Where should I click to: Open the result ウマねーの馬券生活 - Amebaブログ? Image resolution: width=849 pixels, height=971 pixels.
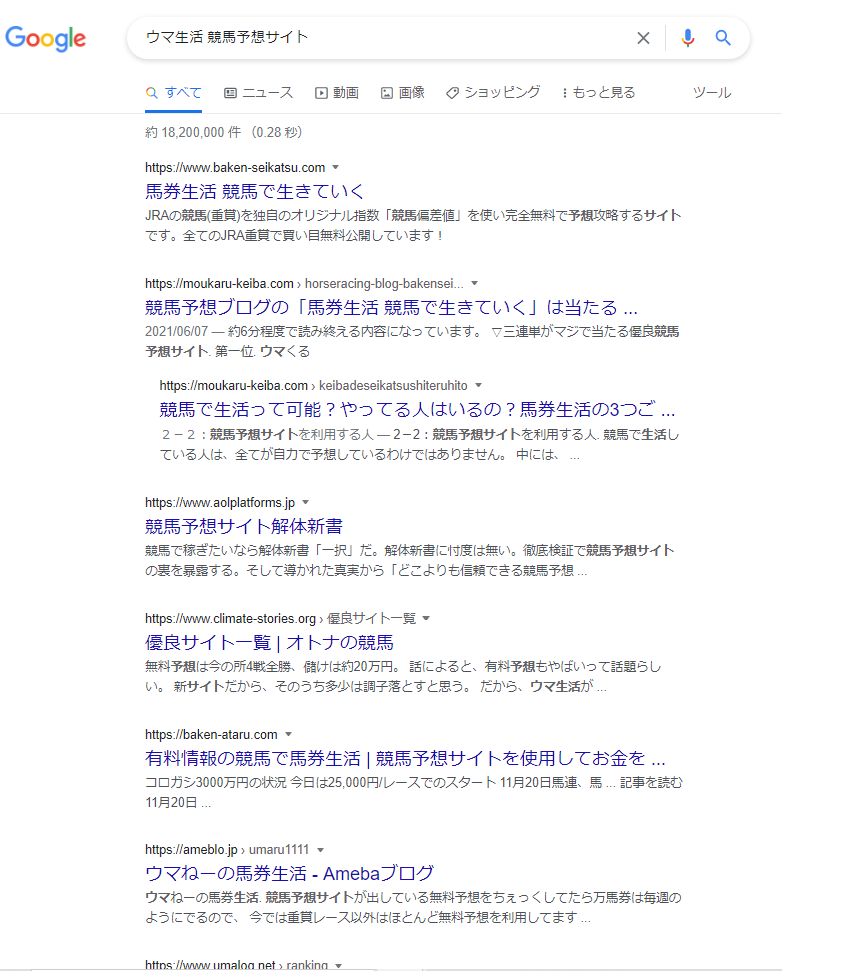pyautogui.click(x=289, y=874)
